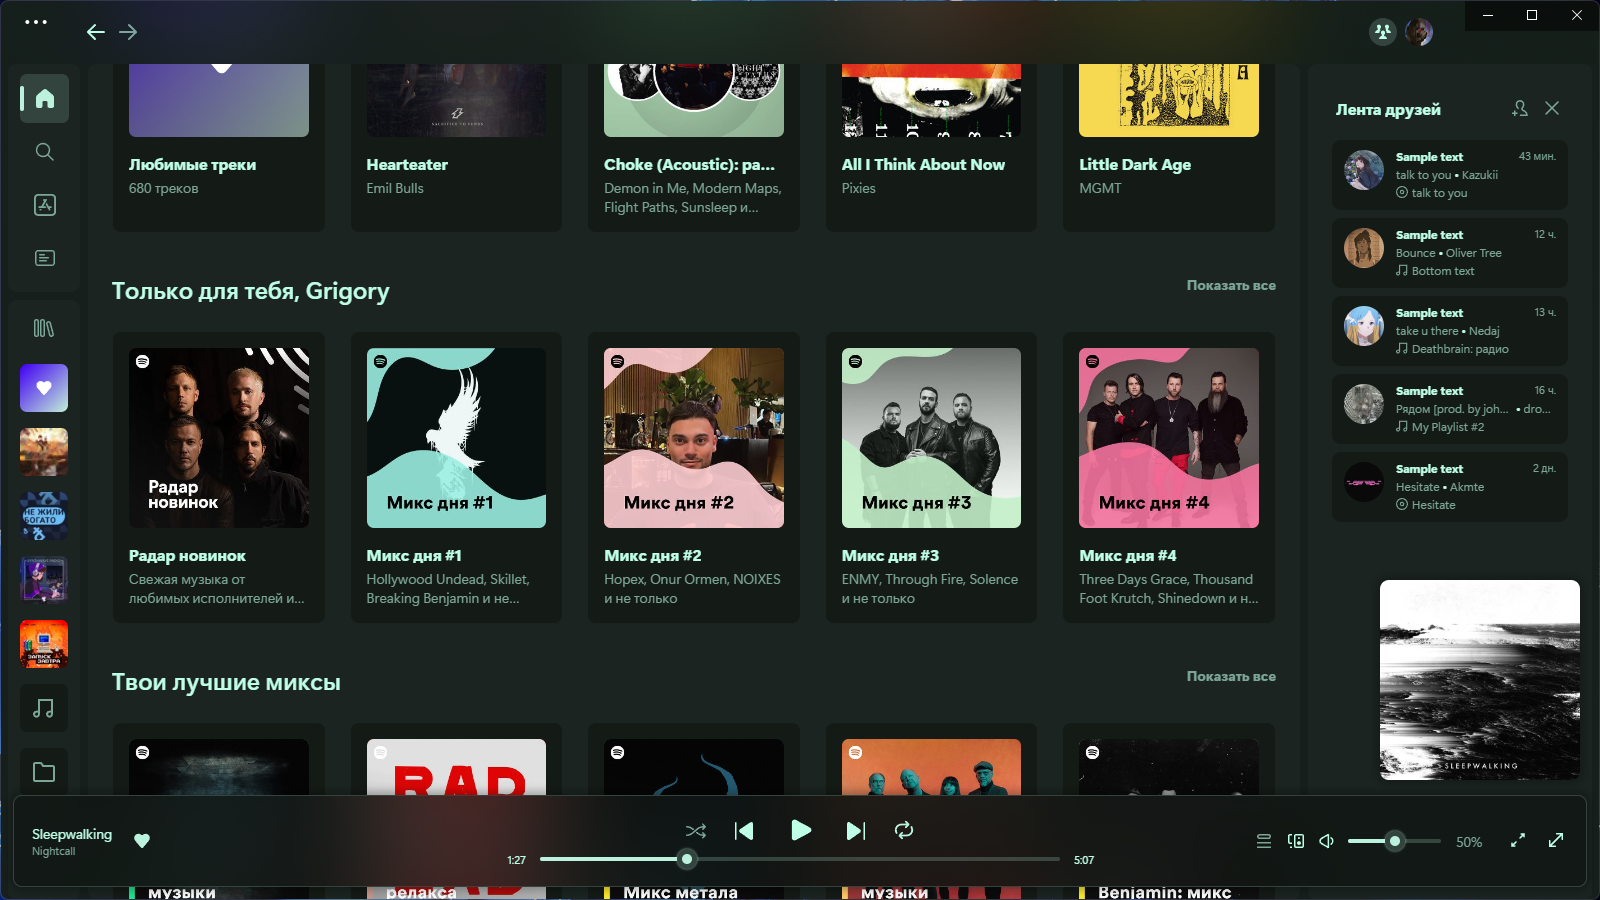The height and width of the screenshot is (900, 1600).
Task: Toggle repeat mode
Action: [x=904, y=831]
